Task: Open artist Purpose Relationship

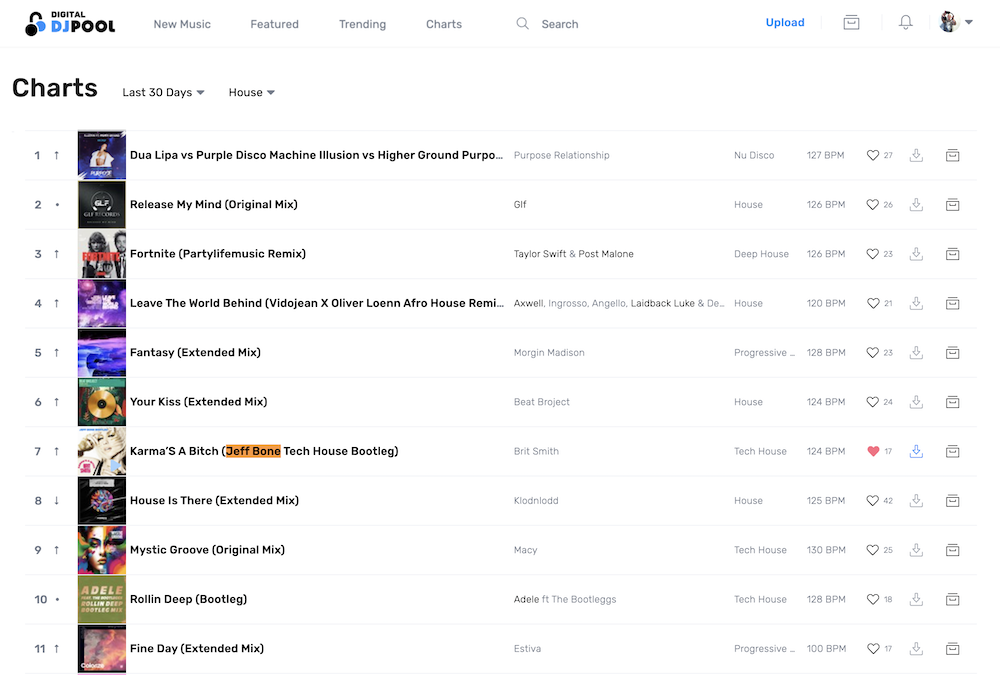Action: (x=561, y=155)
